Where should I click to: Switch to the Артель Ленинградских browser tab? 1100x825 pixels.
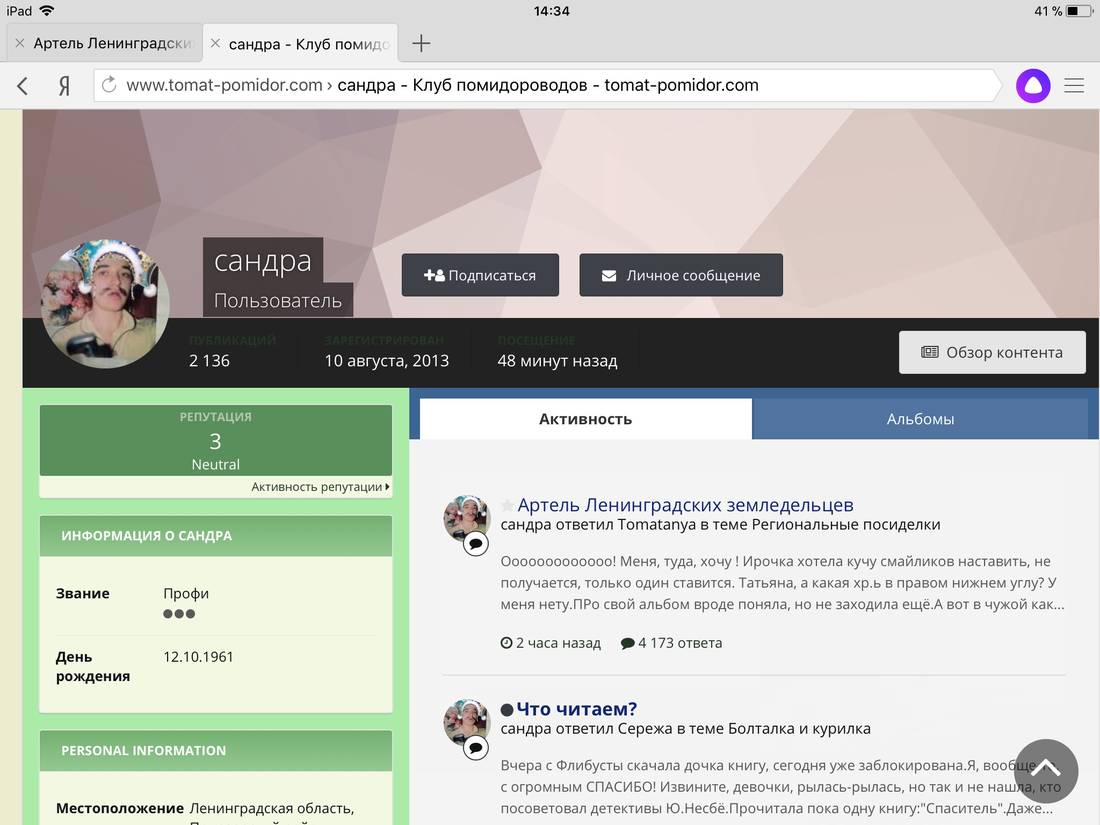[110, 43]
